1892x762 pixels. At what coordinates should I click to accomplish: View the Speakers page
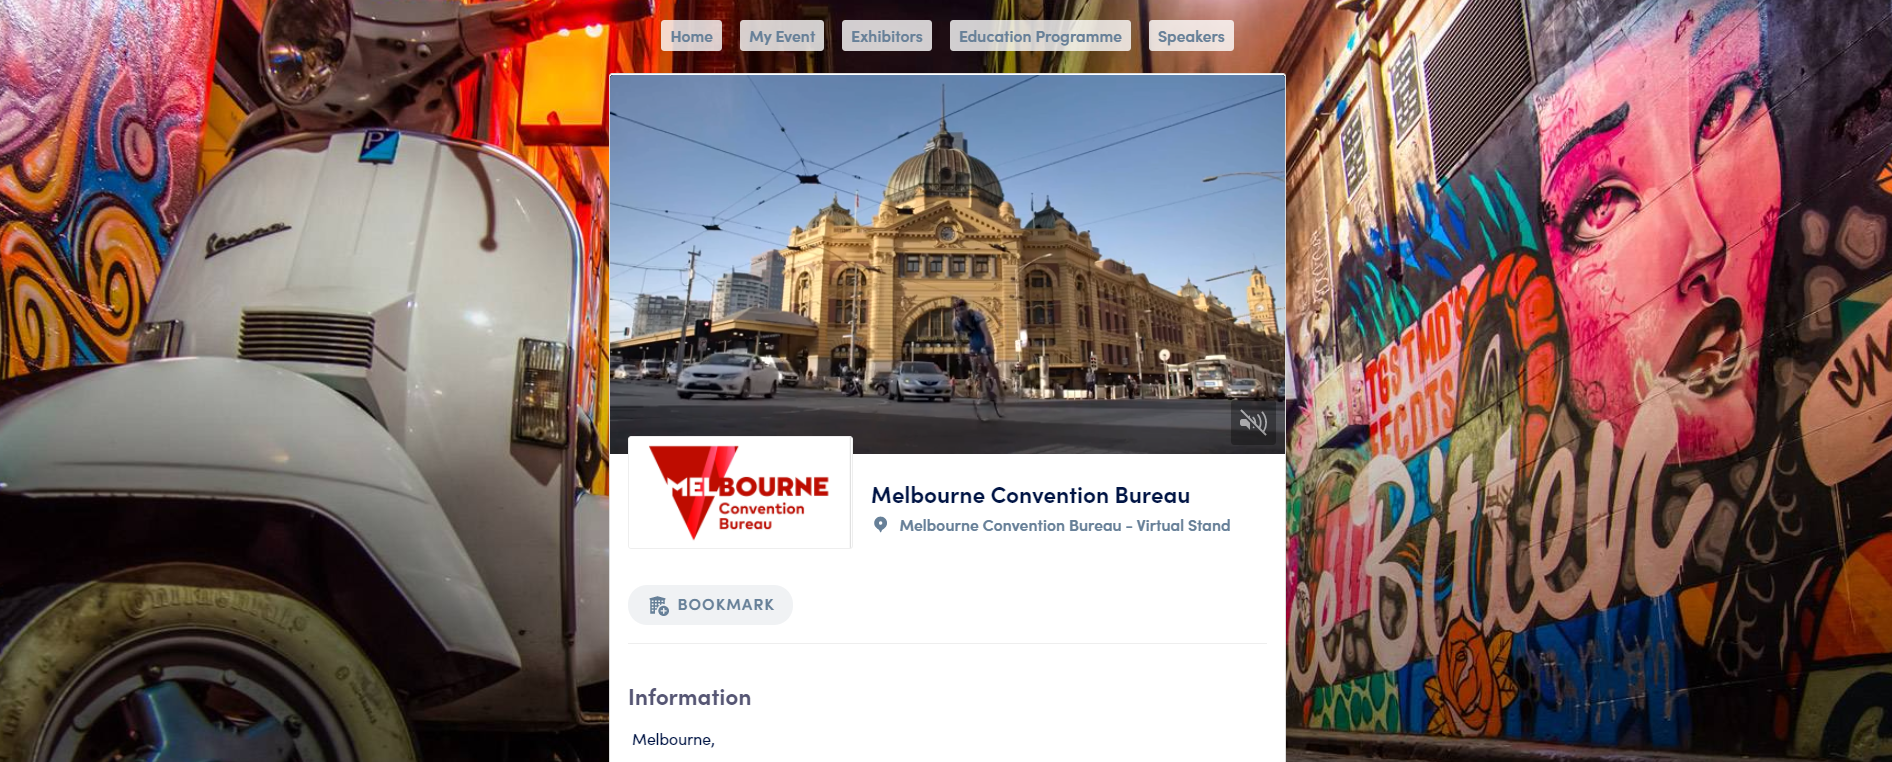click(x=1191, y=36)
